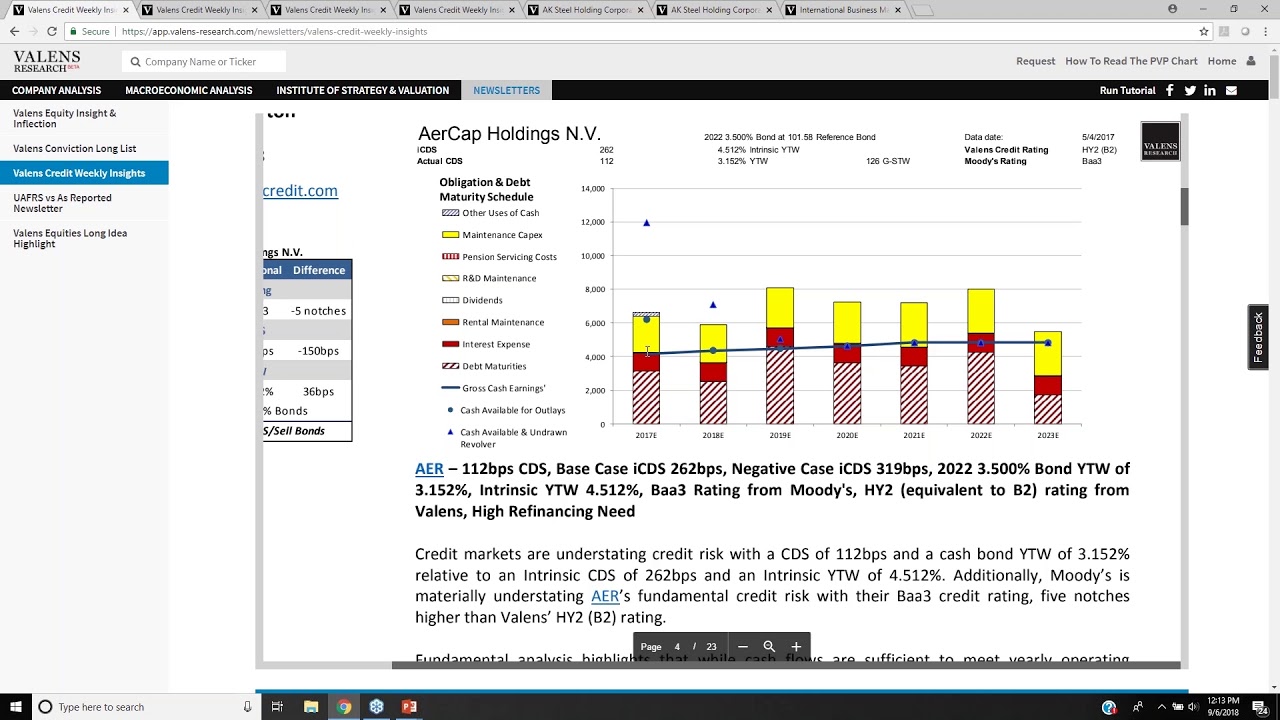
Task: Click the PDF viewer vertical scrollbar thumb
Action: [1184, 207]
